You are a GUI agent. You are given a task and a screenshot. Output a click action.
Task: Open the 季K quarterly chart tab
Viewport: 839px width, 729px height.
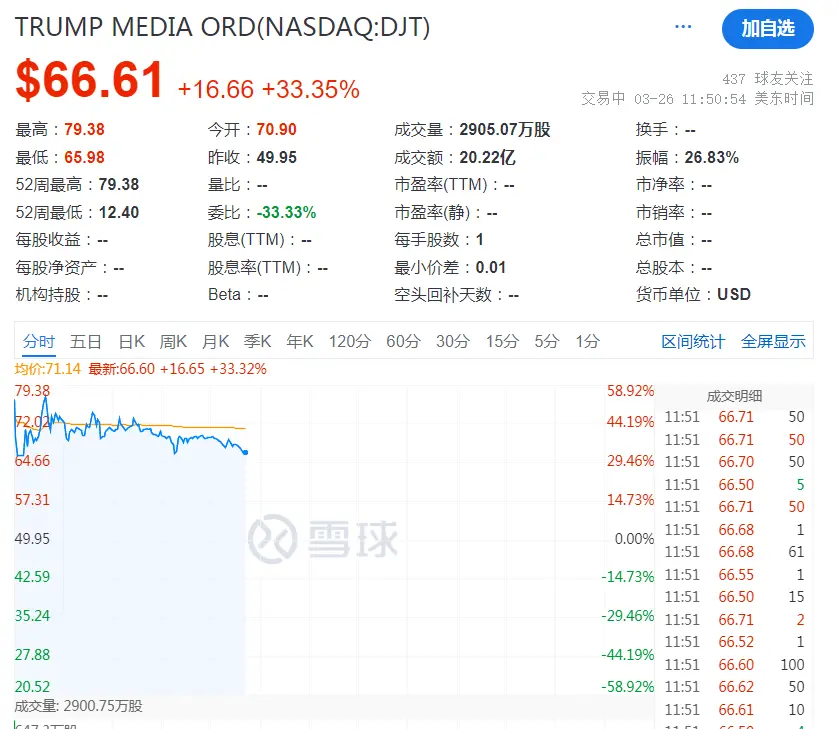pos(258,342)
